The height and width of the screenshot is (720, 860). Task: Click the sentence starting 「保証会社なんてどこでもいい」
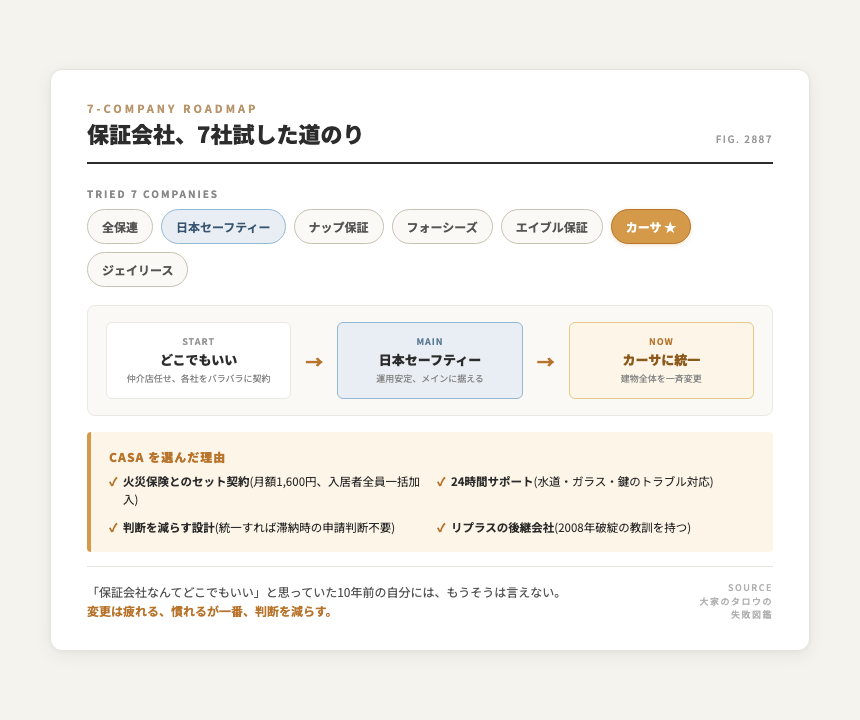[x=326, y=593]
